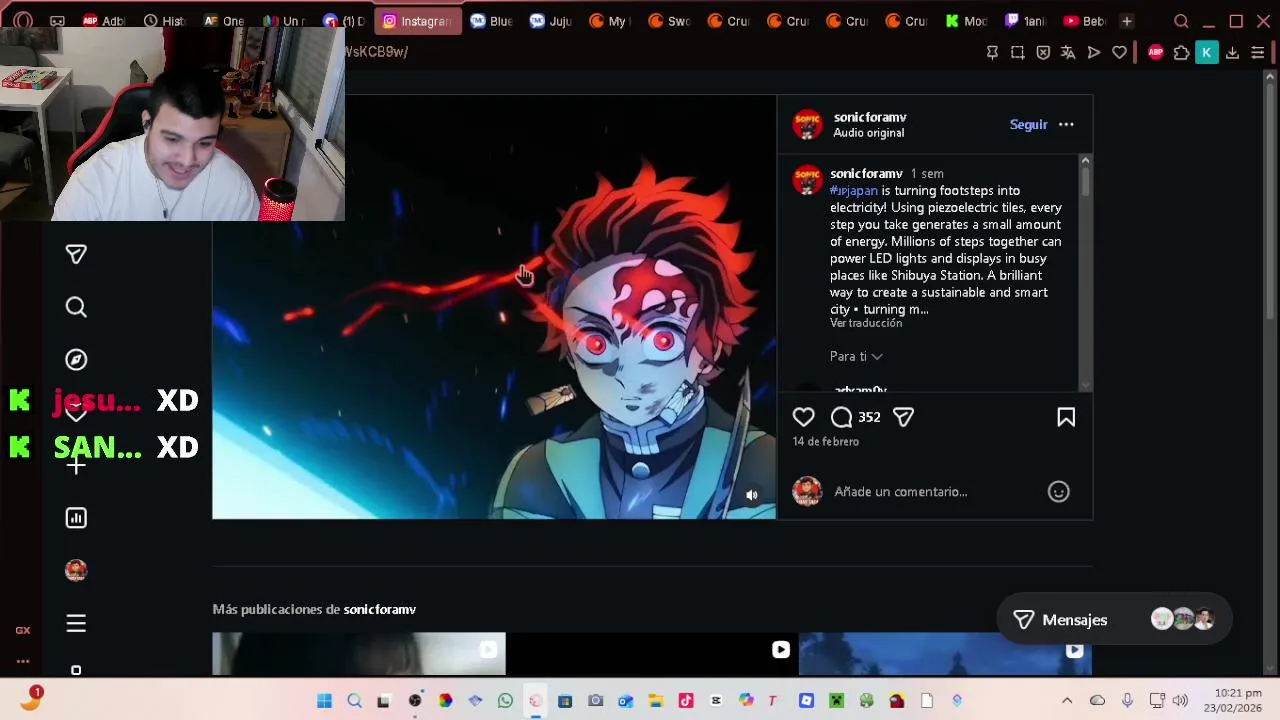Switch to the Blue browser tab
Viewport: 1280px width, 720px height.
pos(491,21)
